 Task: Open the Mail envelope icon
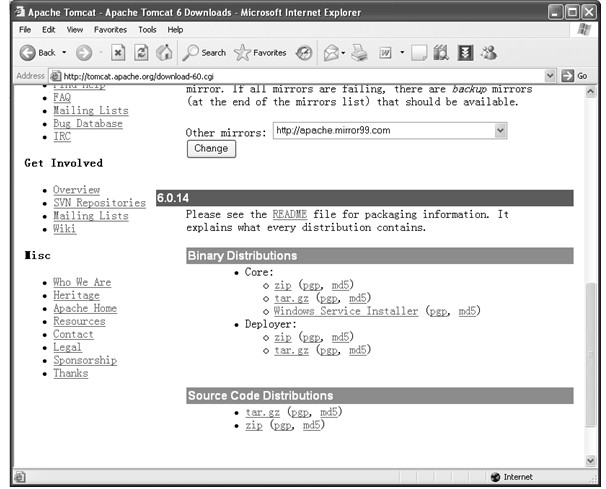pyautogui.click(x=331, y=53)
